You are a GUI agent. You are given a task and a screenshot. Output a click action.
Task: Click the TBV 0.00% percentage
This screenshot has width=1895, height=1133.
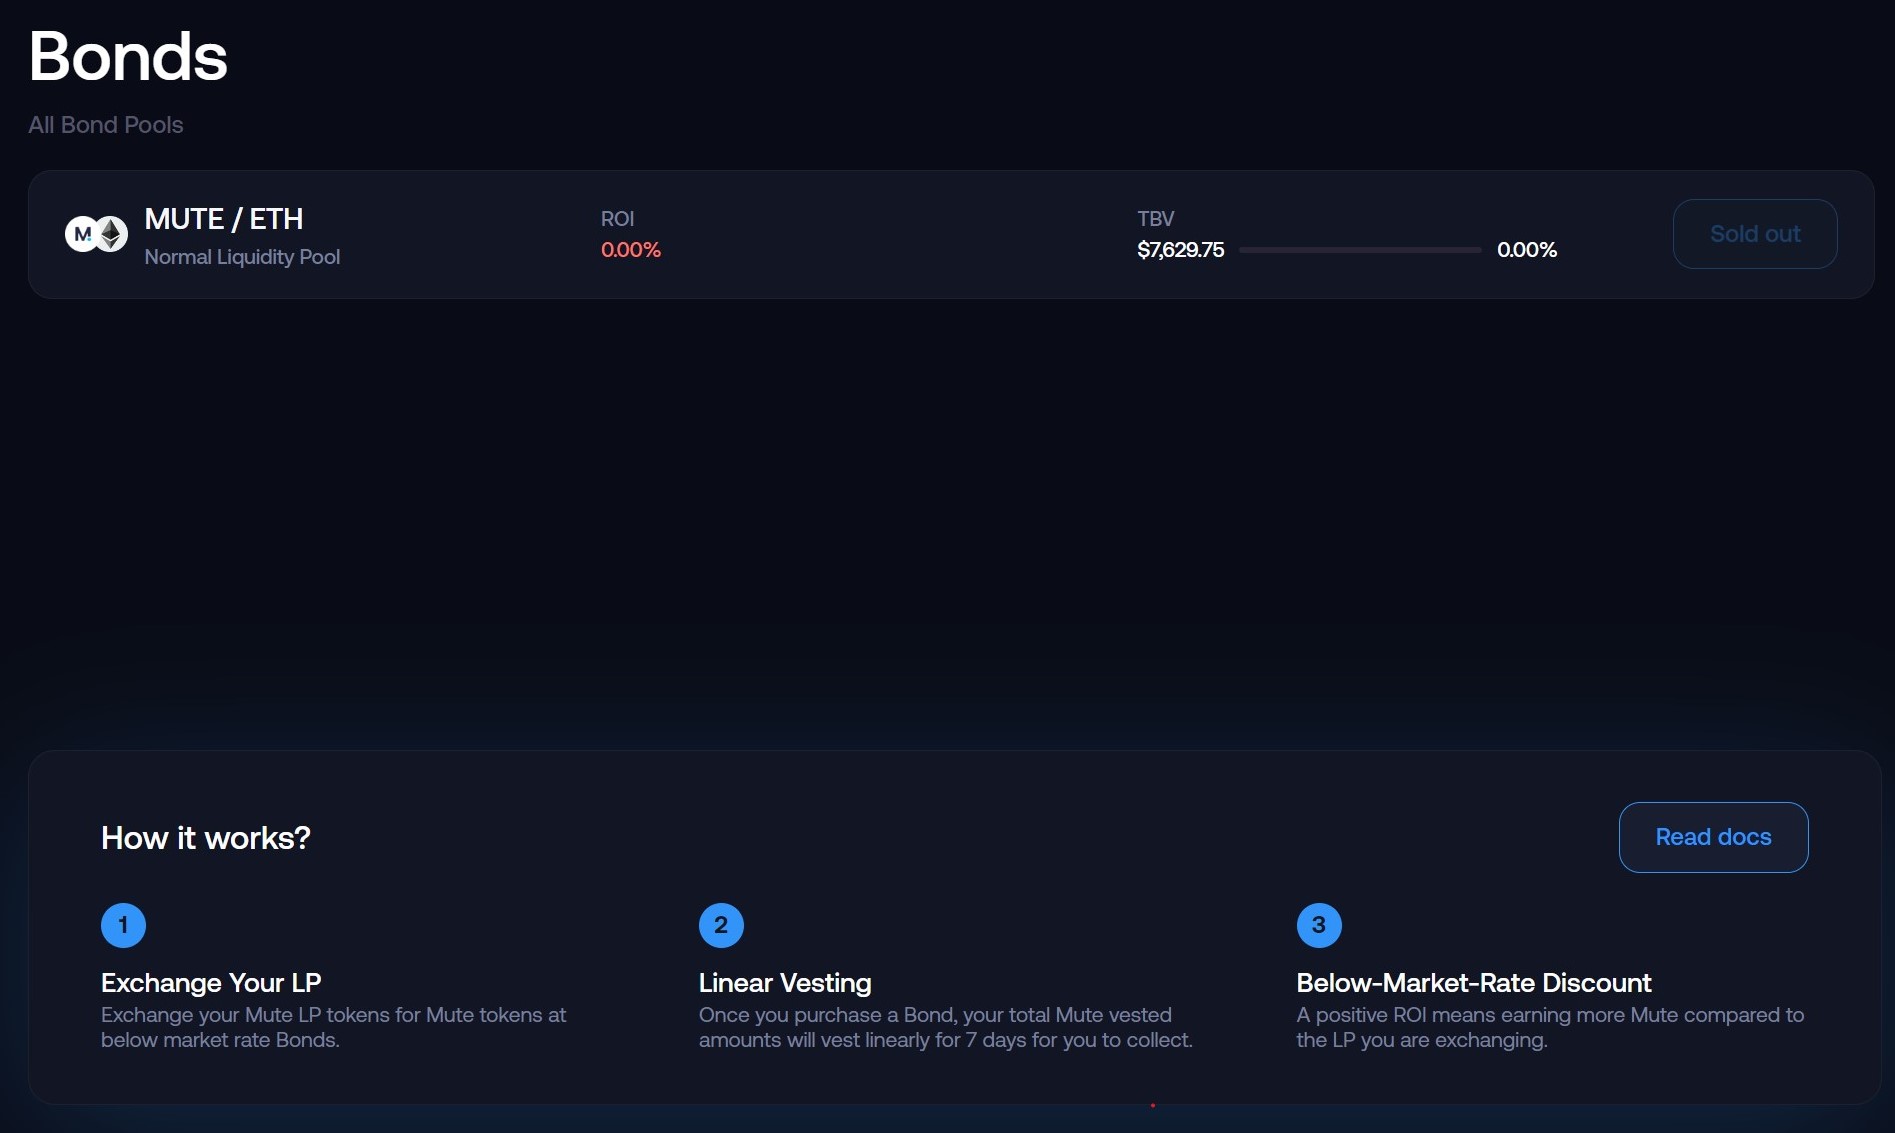click(1526, 250)
